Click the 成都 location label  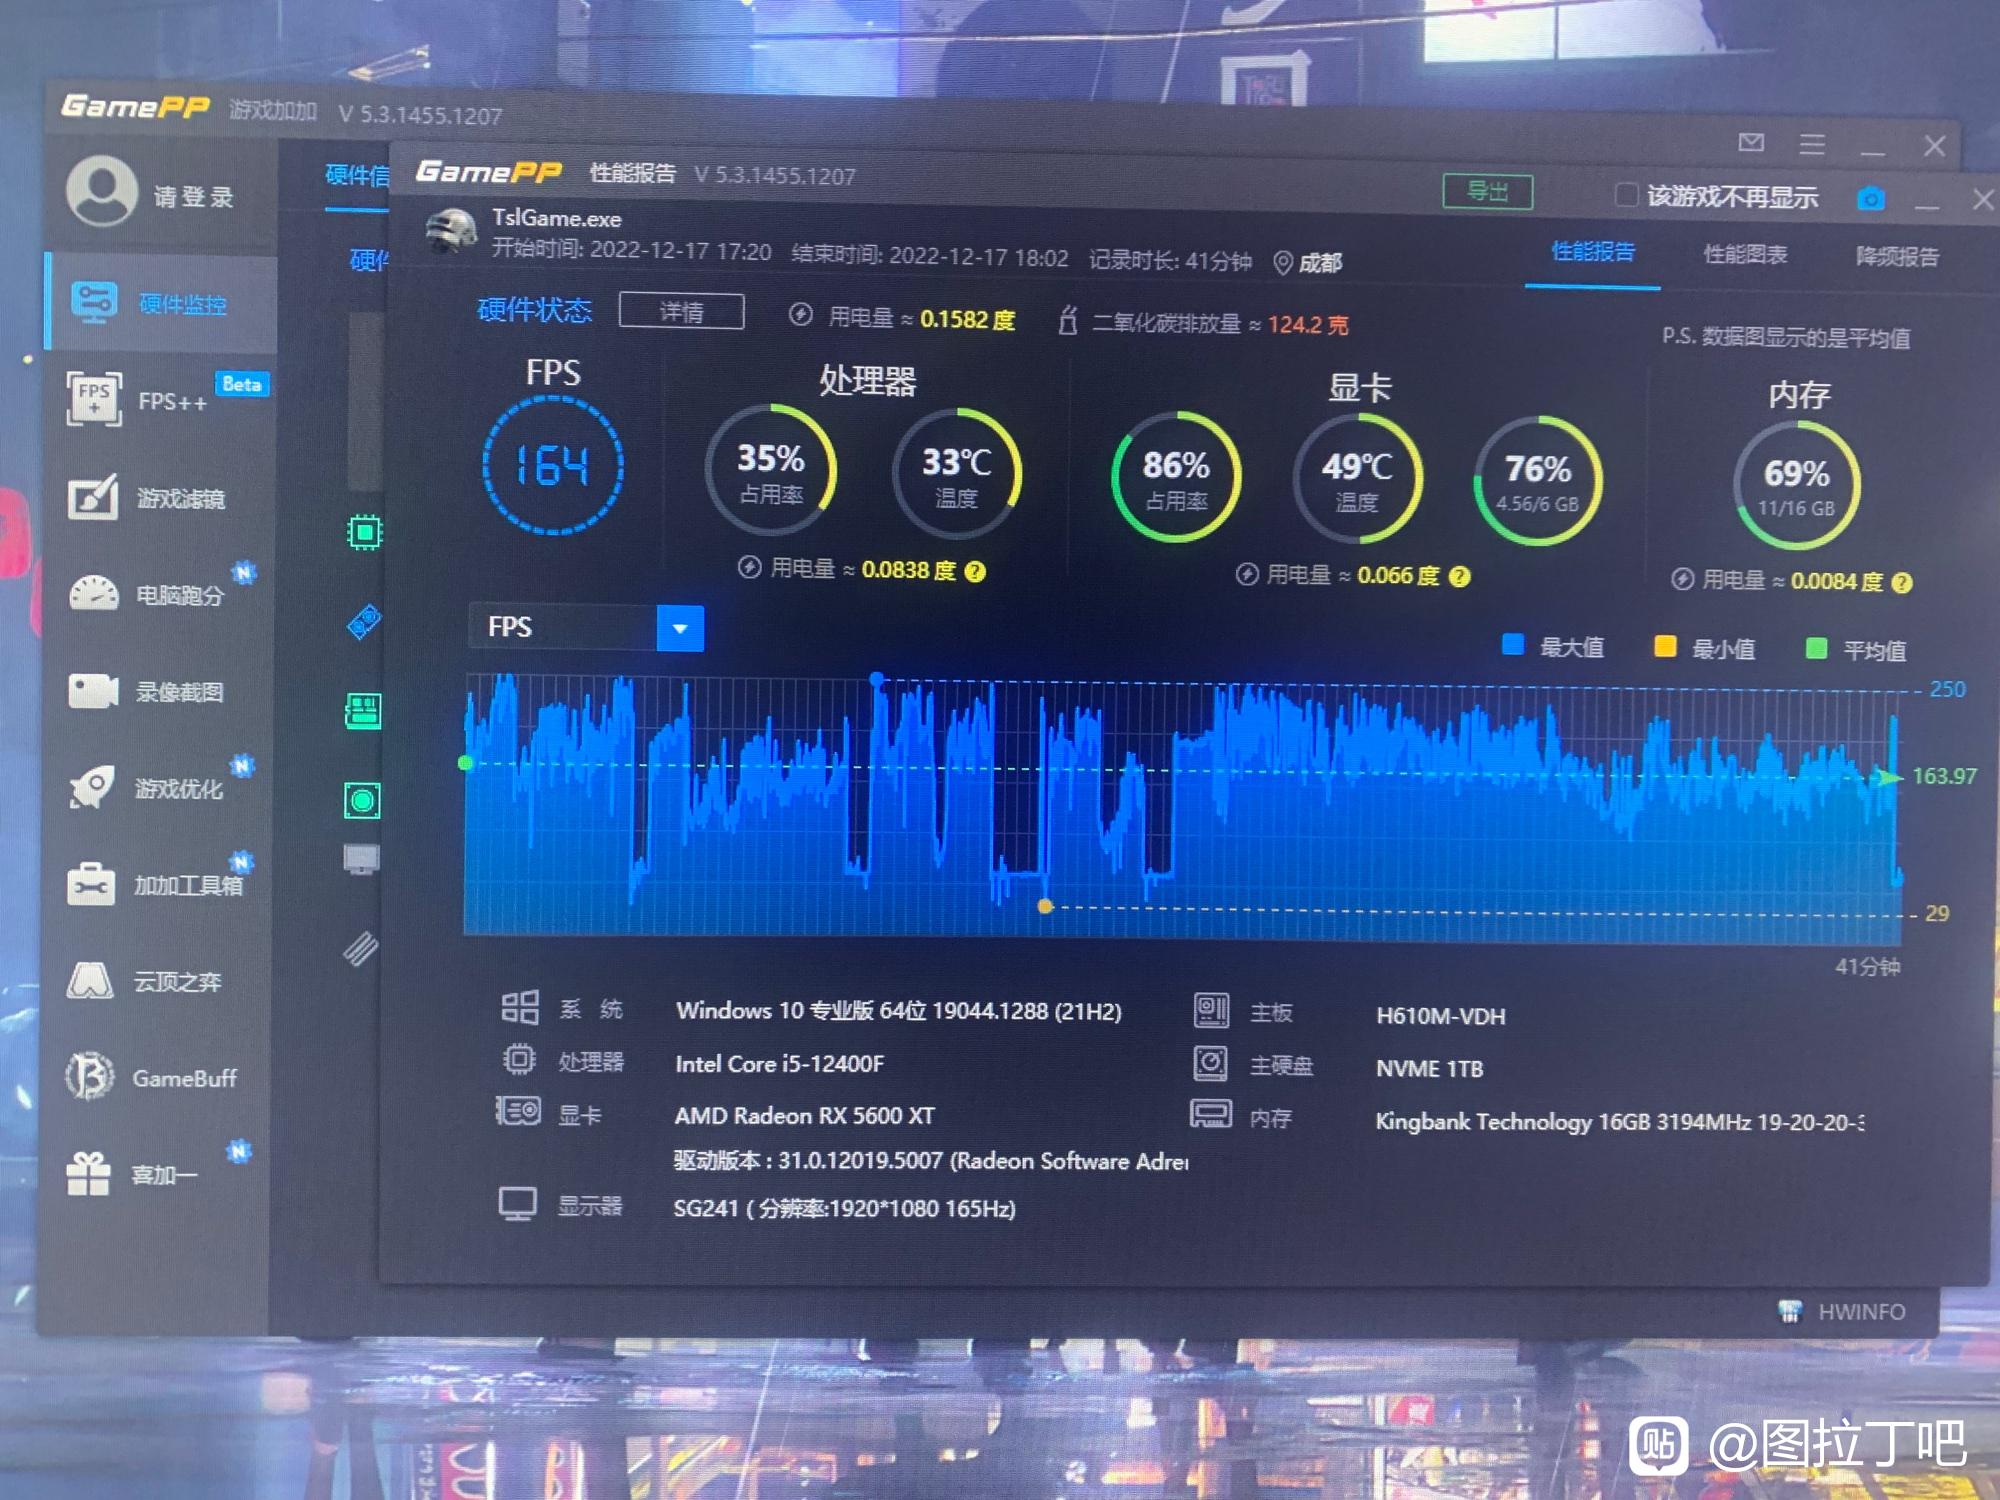tap(1320, 263)
